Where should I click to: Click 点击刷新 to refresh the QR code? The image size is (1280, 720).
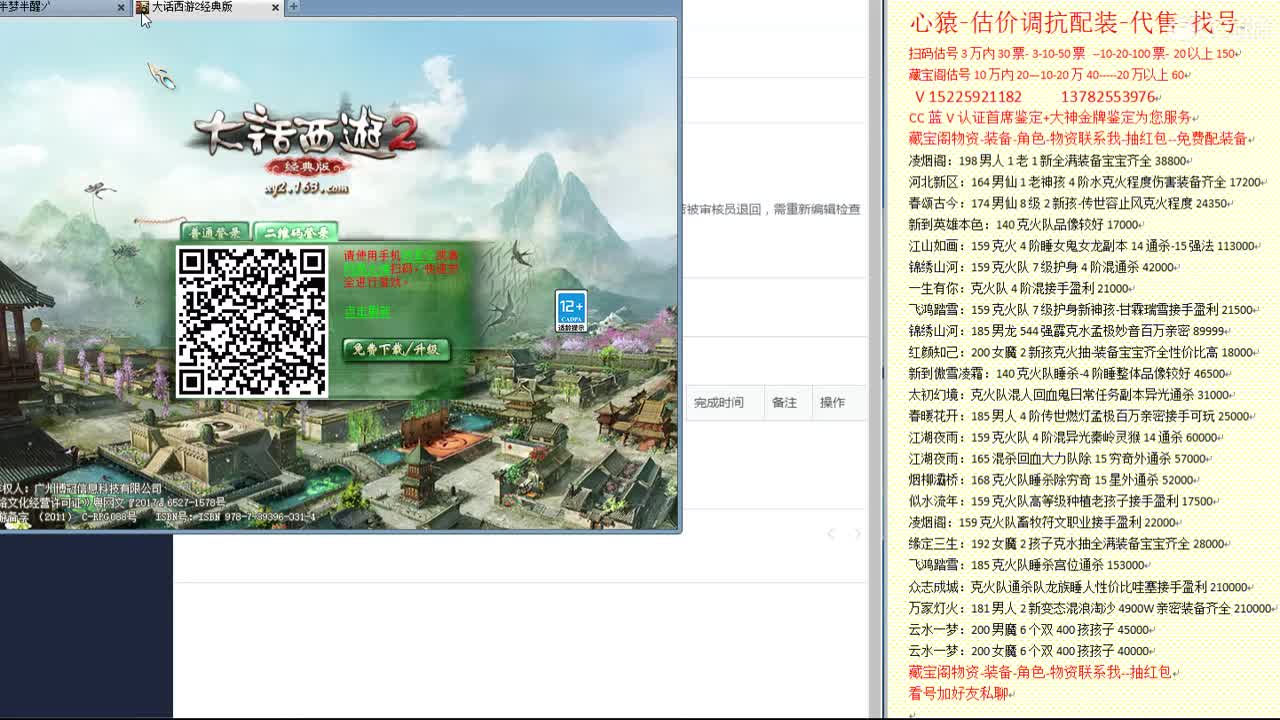pyautogui.click(x=367, y=311)
